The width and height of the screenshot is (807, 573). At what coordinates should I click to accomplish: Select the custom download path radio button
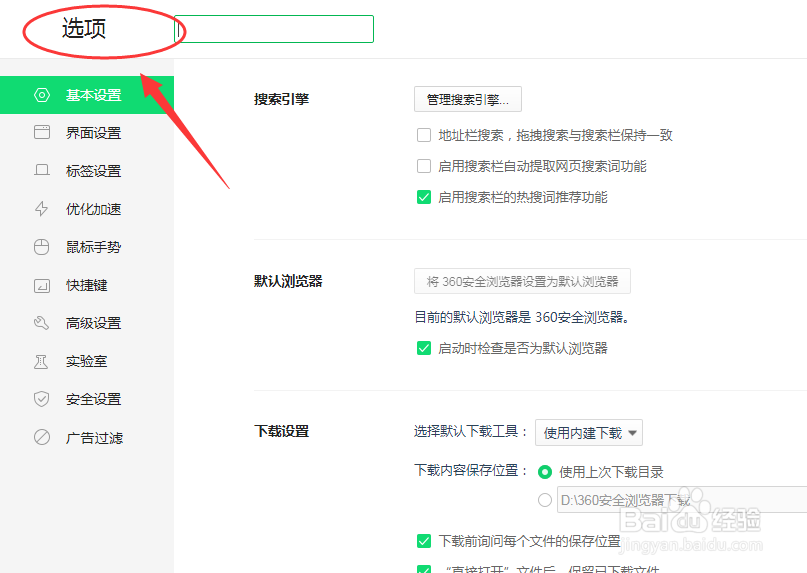[x=545, y=500]
